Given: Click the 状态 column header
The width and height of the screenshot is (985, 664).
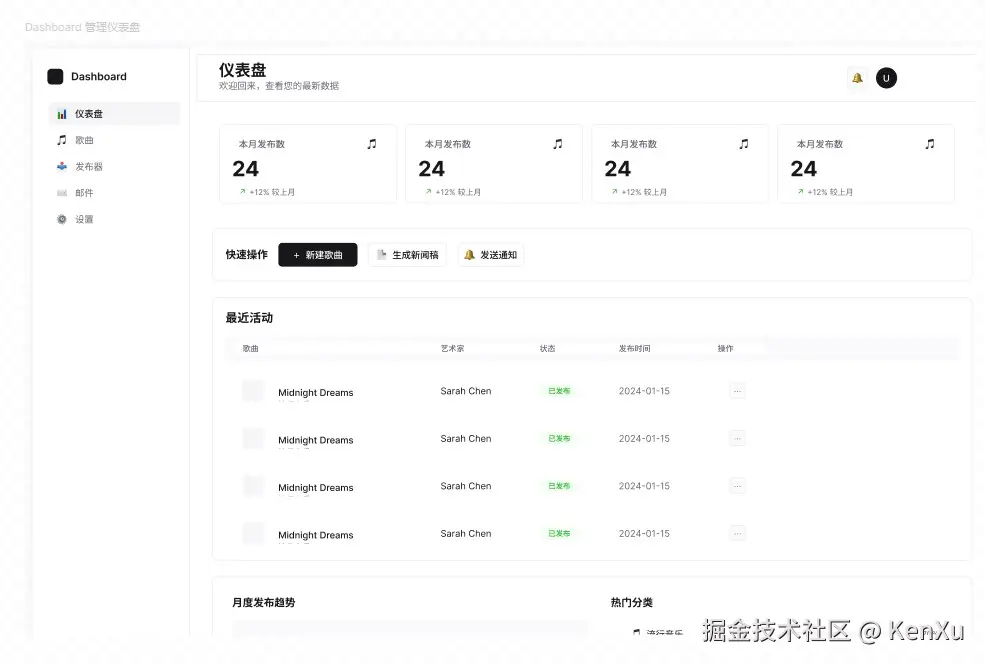Looking at the screenshot, I should [547, 348].
